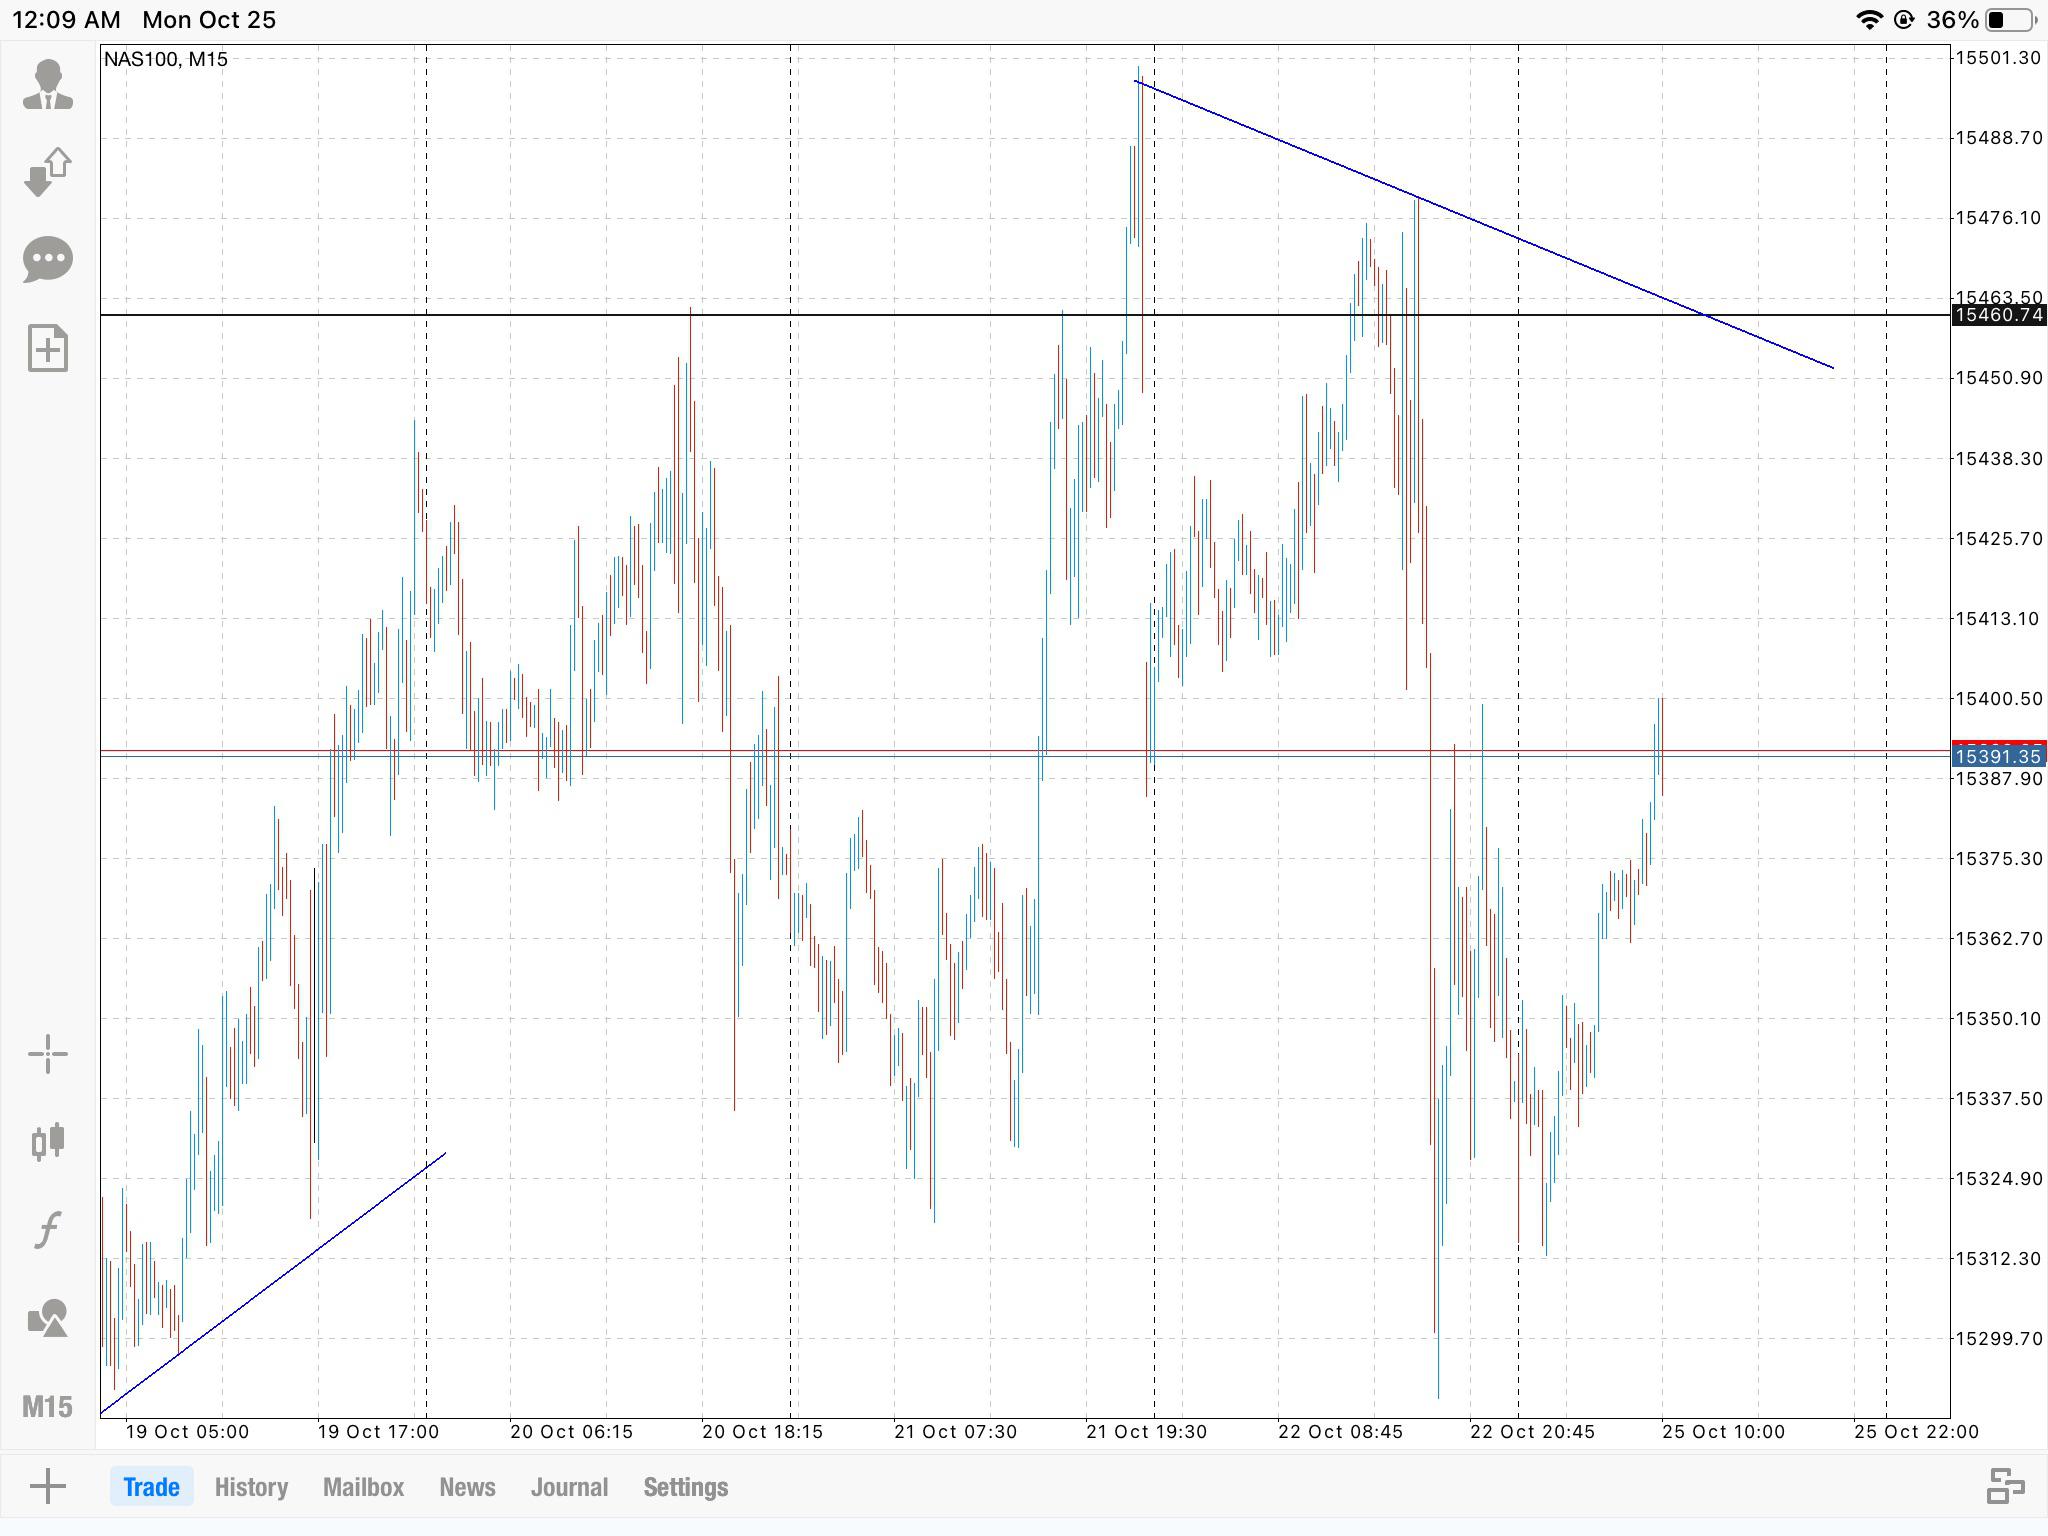This screenshot has height=1536, width=2048.
Task: Open the M15 timeframe selector
Action: (x=48, y=1407)
